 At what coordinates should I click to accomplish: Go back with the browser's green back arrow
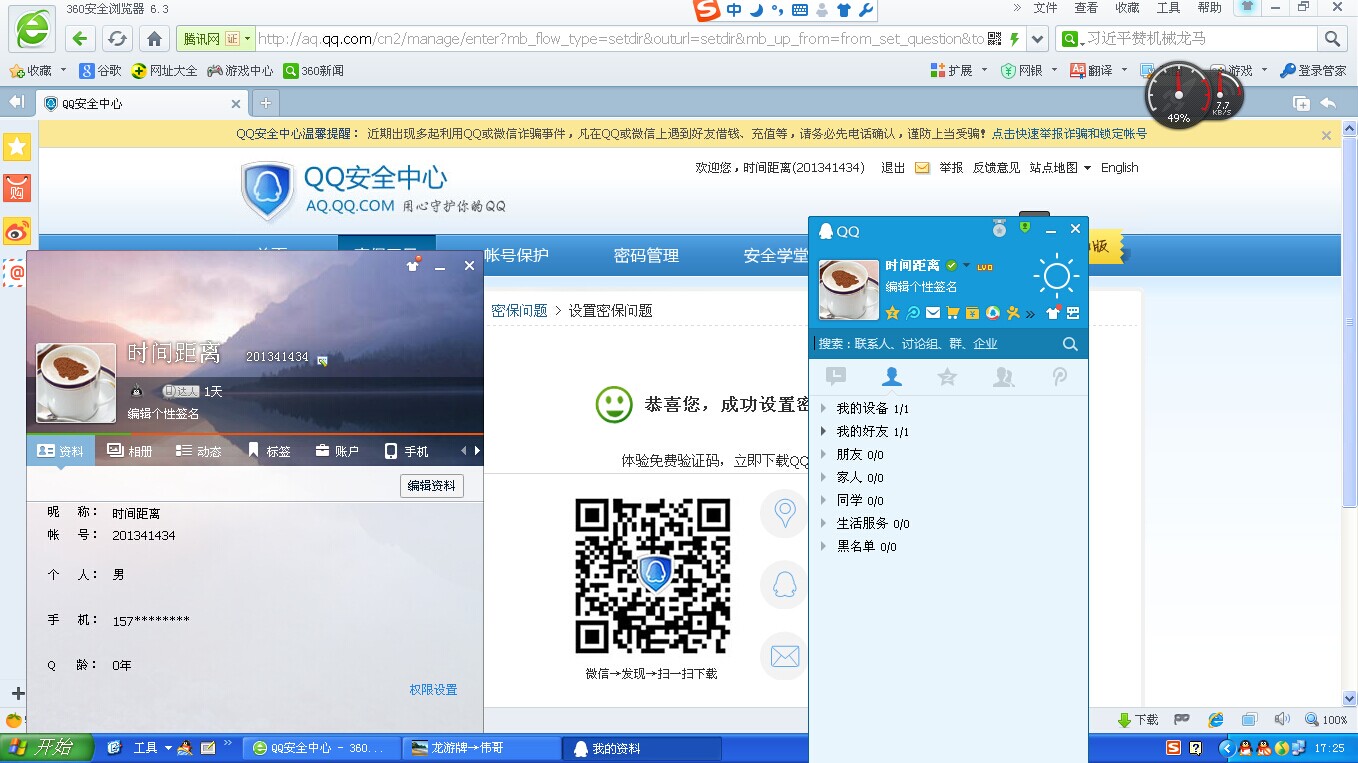click(x=80, y=39)
